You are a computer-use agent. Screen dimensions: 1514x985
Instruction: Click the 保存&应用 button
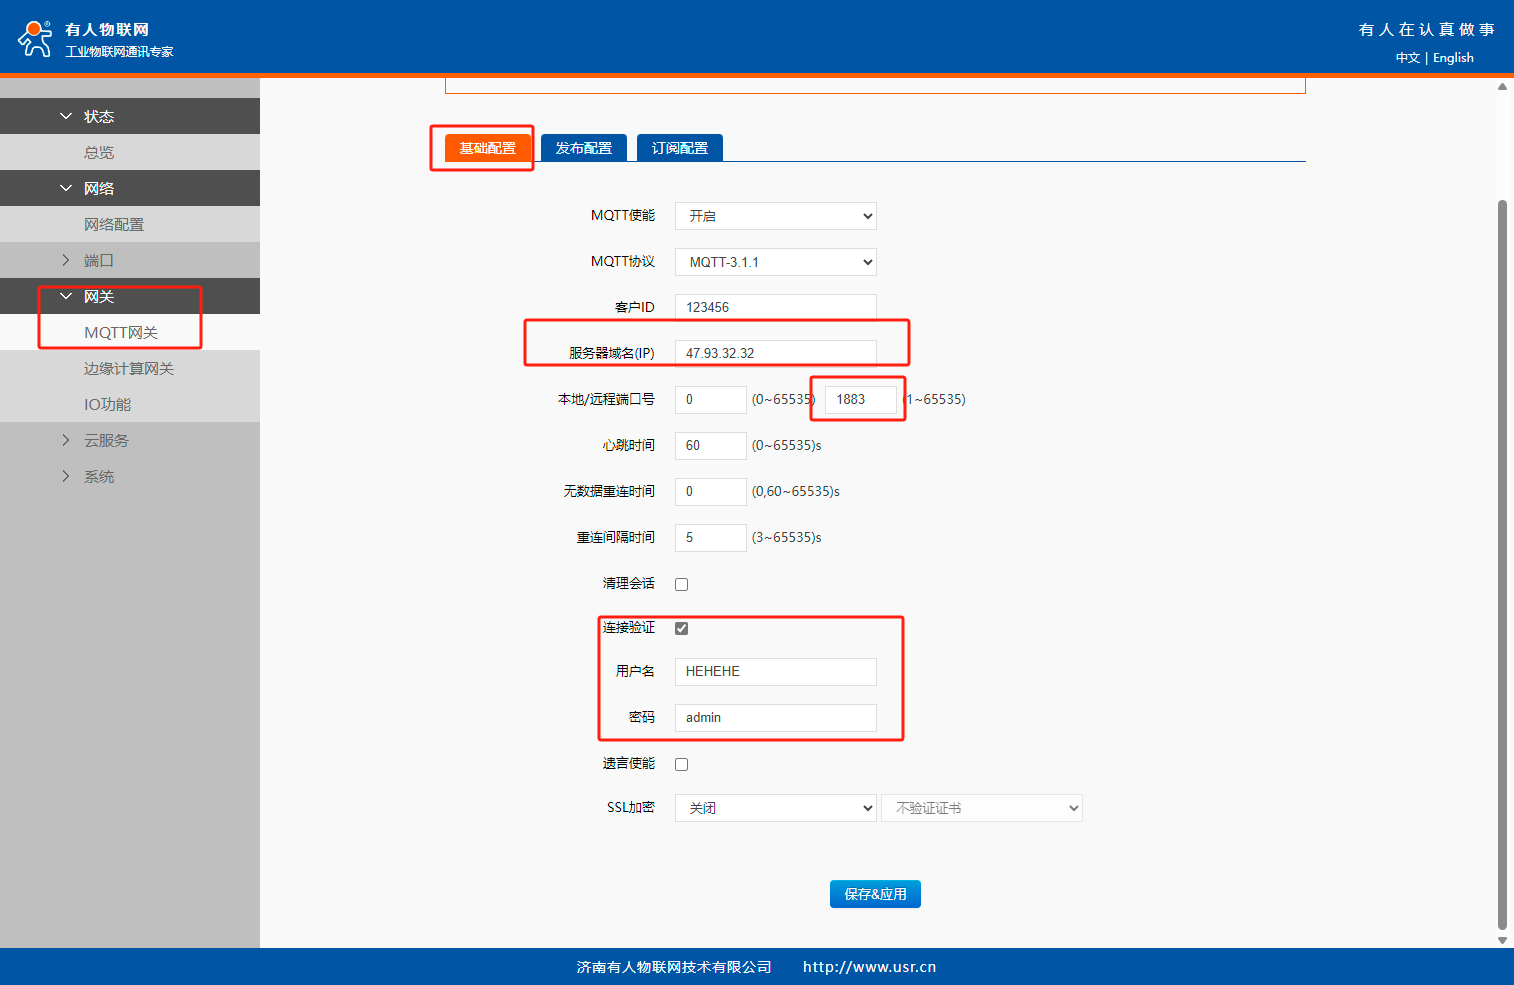point(874,894)
